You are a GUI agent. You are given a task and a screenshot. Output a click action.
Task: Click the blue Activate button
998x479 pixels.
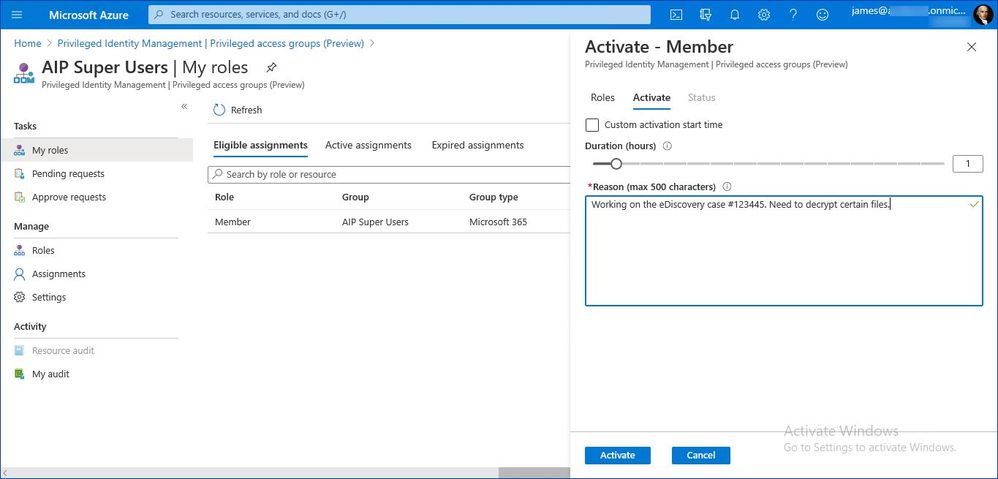coord(617,455)
